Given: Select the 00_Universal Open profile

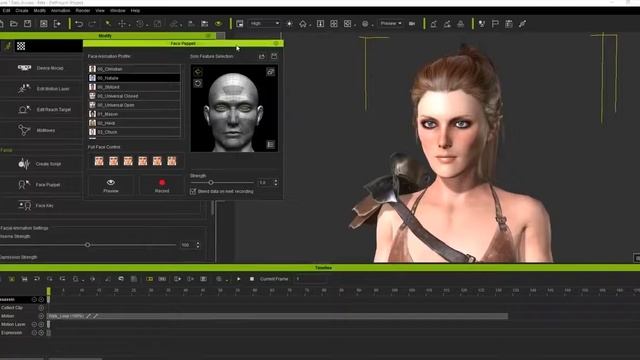Looking at the screenshot, I should point(134,105).
